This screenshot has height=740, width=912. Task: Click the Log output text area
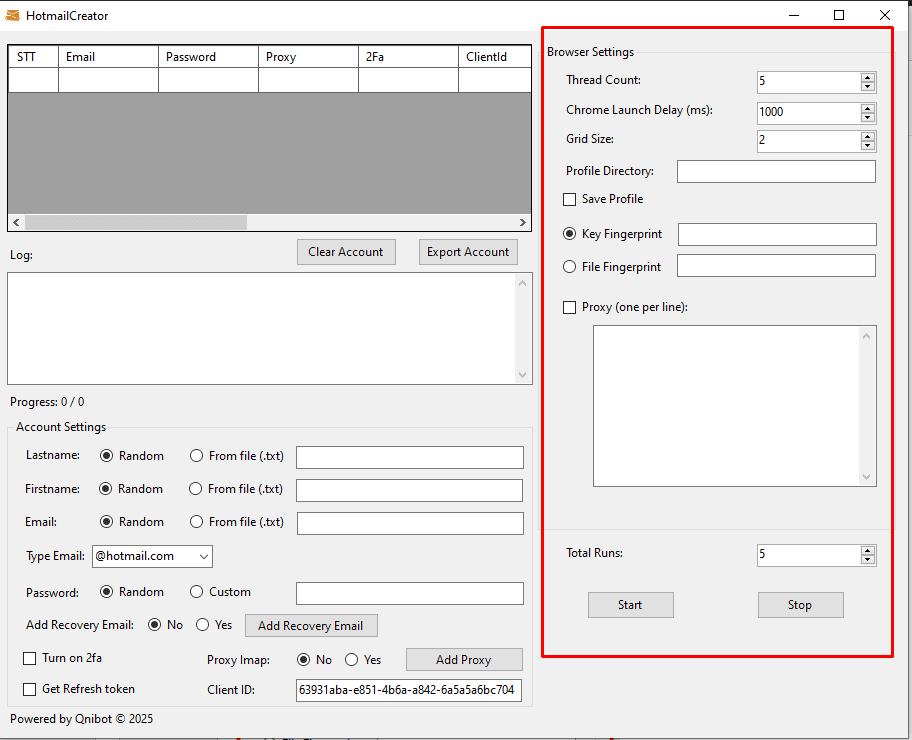pyautogui.click(x=262, y=329)
